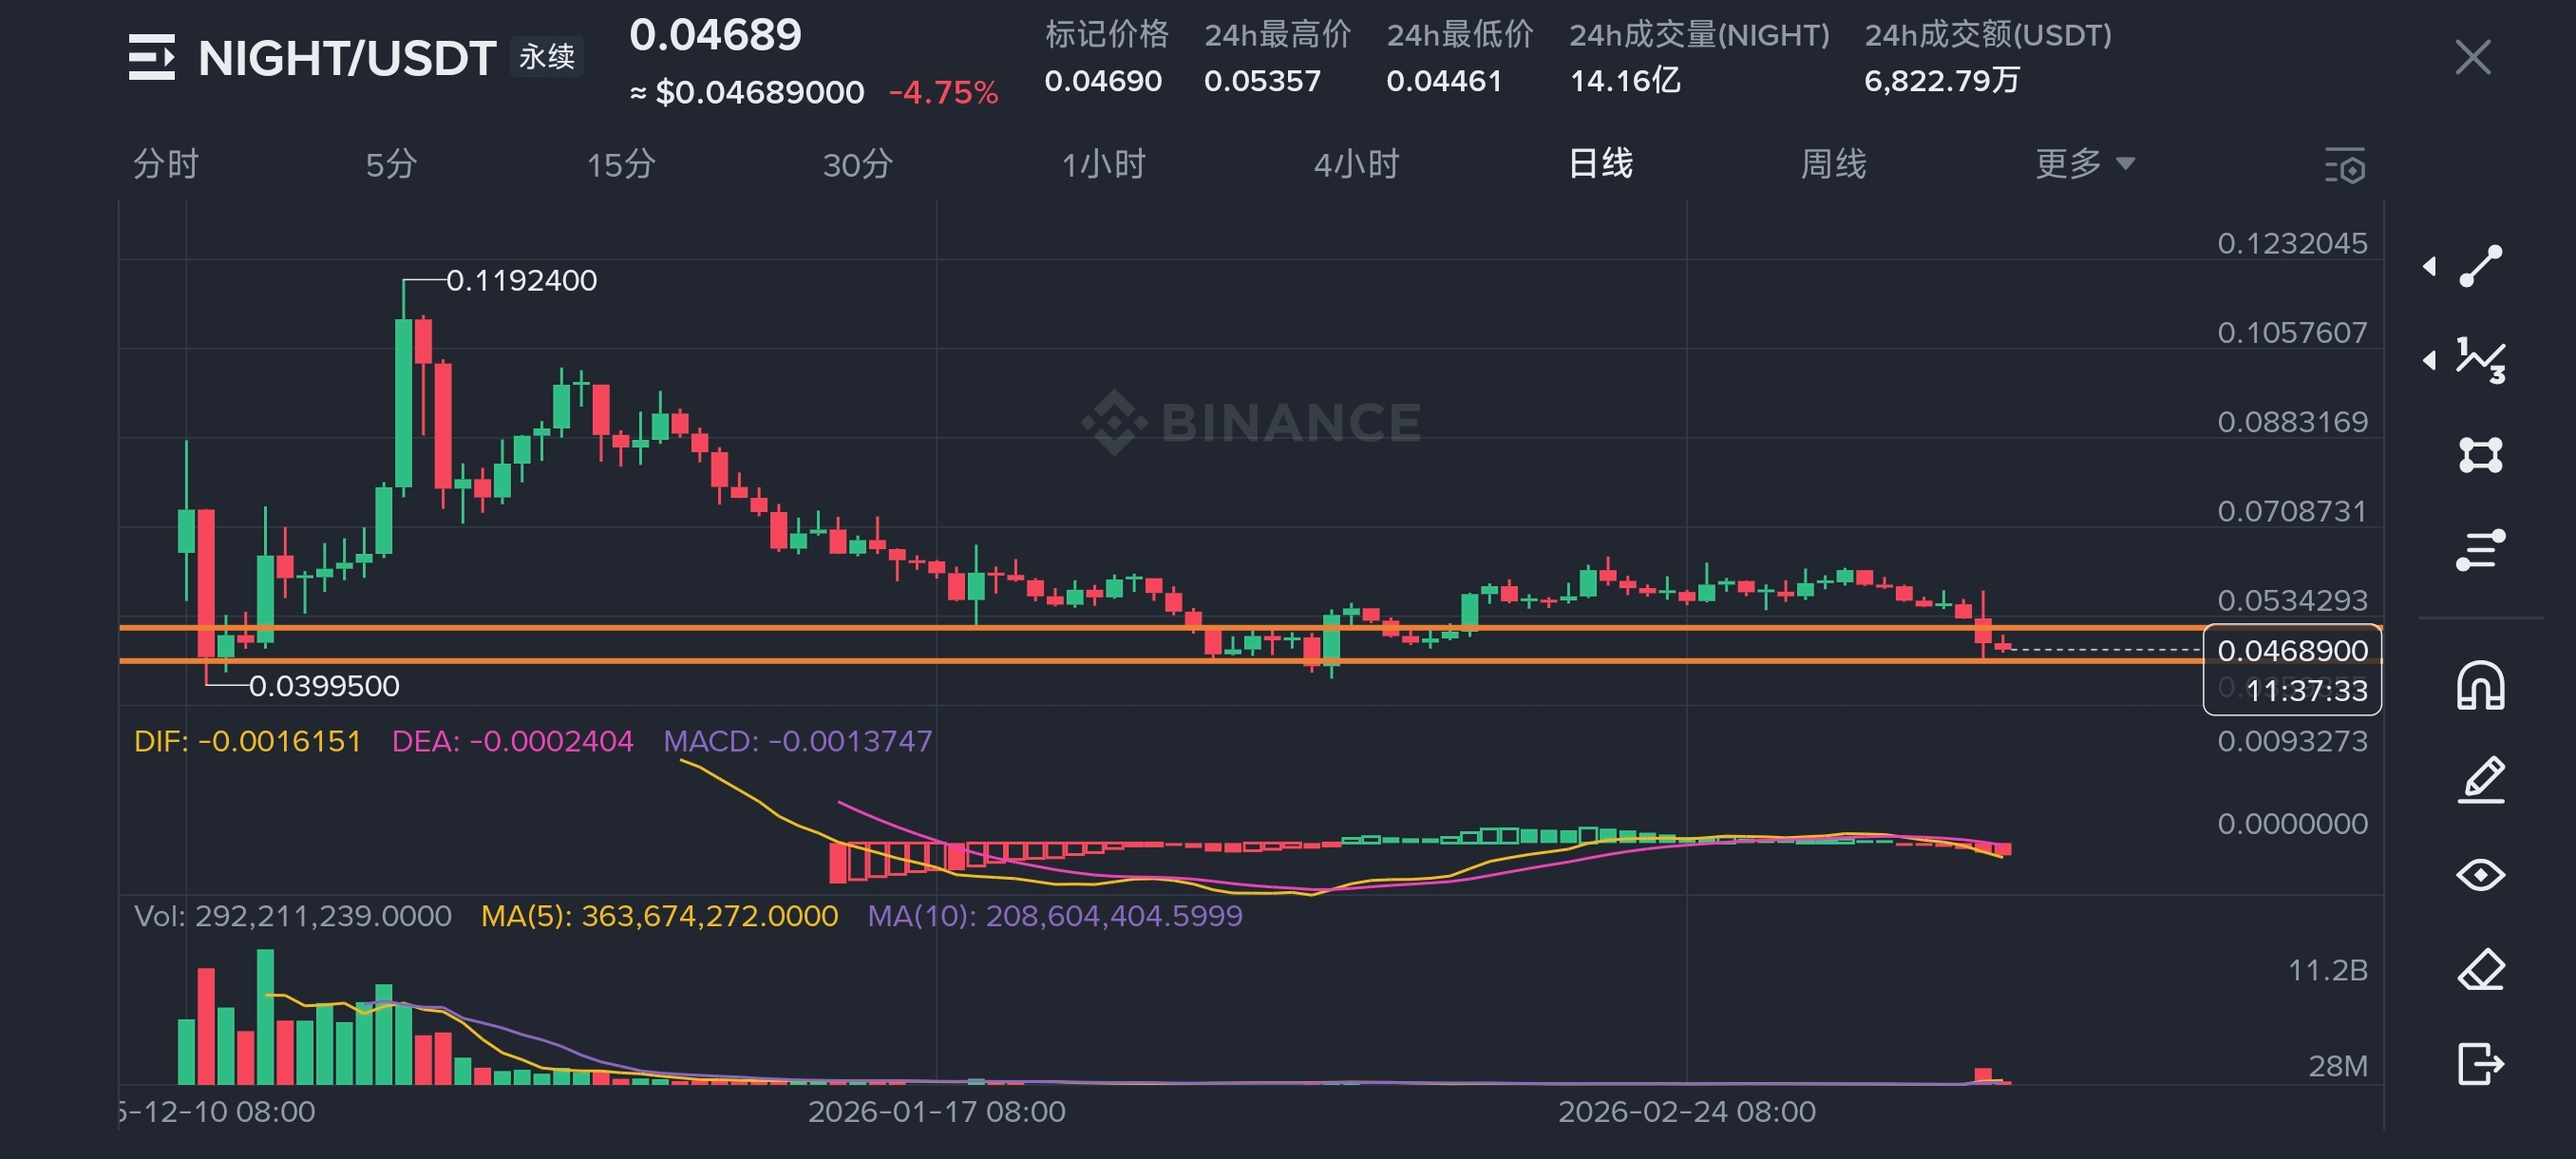Select the eraser tool
Image resolution: width=2576 pixels, height=1159 pixels.
coord(2481,969)
